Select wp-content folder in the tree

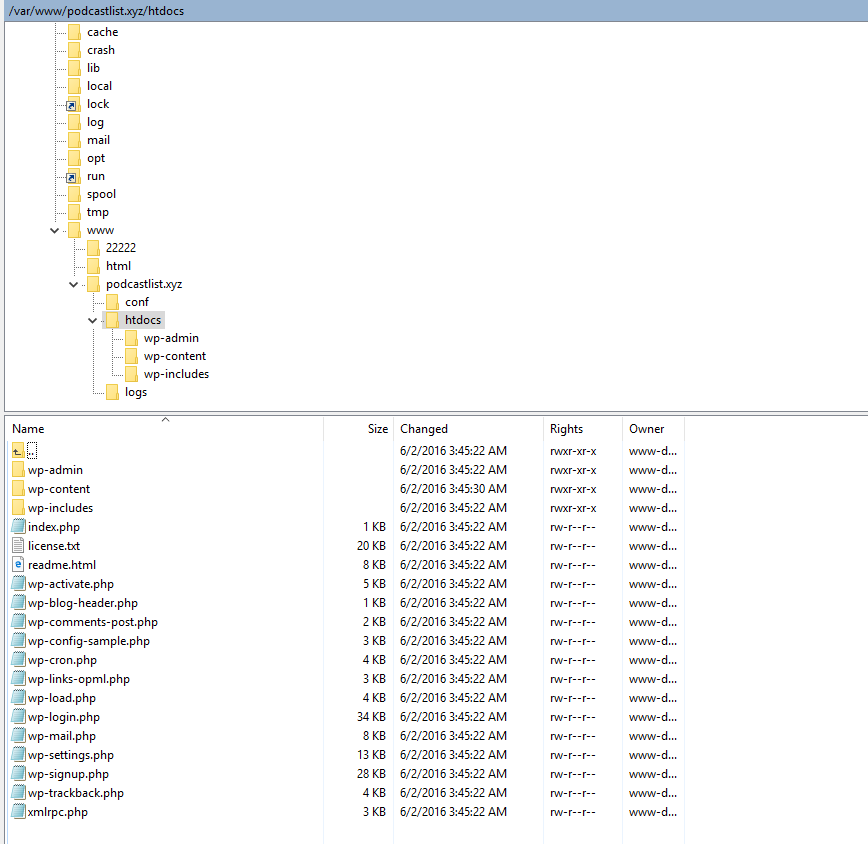coord(175,356)
